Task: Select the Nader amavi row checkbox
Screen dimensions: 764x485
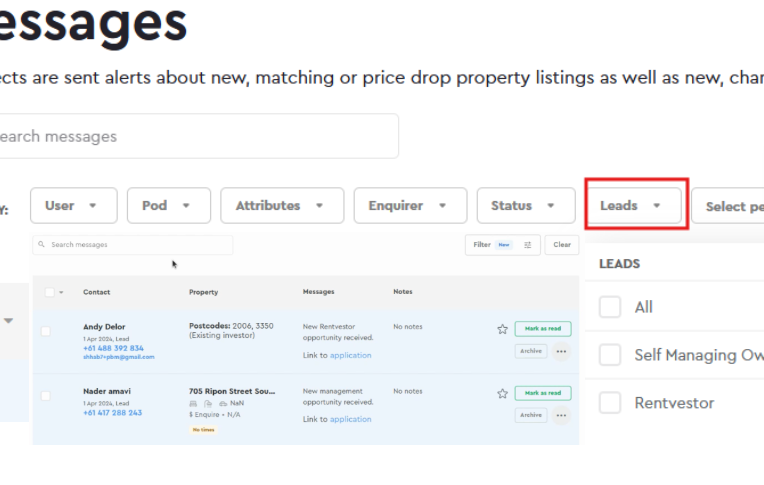Action: tap(46, 396)
